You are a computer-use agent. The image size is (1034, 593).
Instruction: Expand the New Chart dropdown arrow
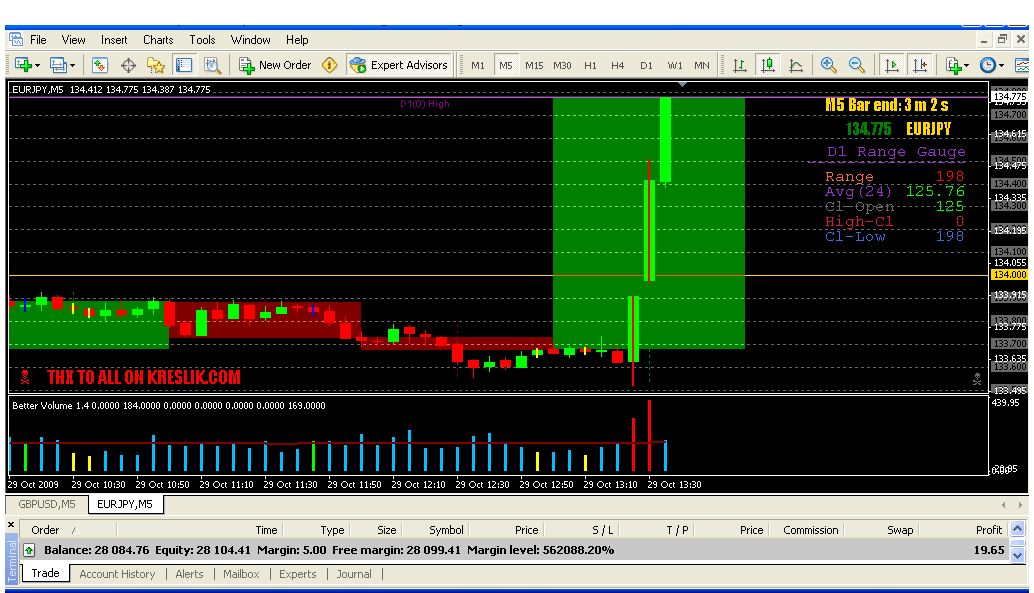38,65
